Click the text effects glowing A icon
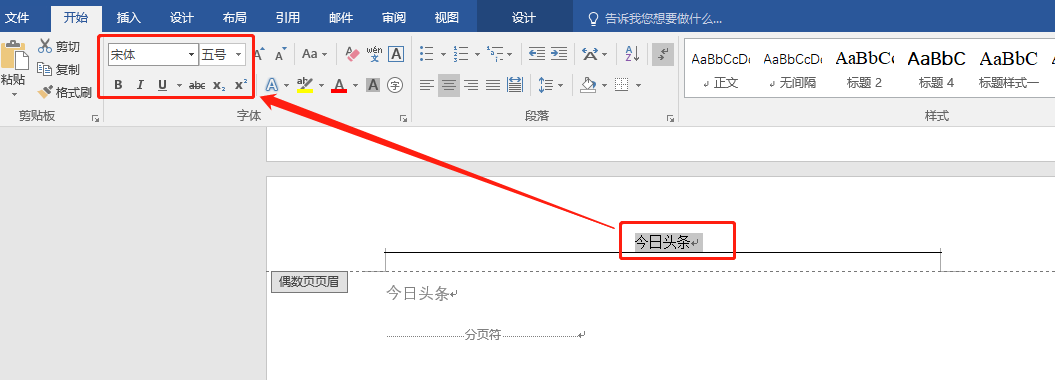This screenshot has height=380, width=1055. tap(272, 85)
